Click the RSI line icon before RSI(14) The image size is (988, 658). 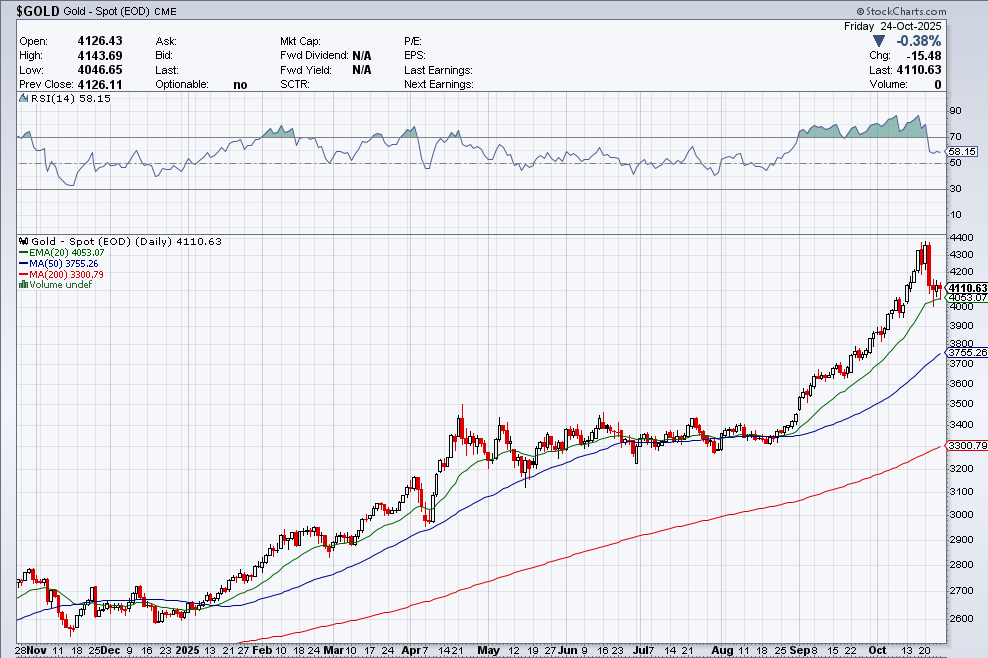[23, 98]
